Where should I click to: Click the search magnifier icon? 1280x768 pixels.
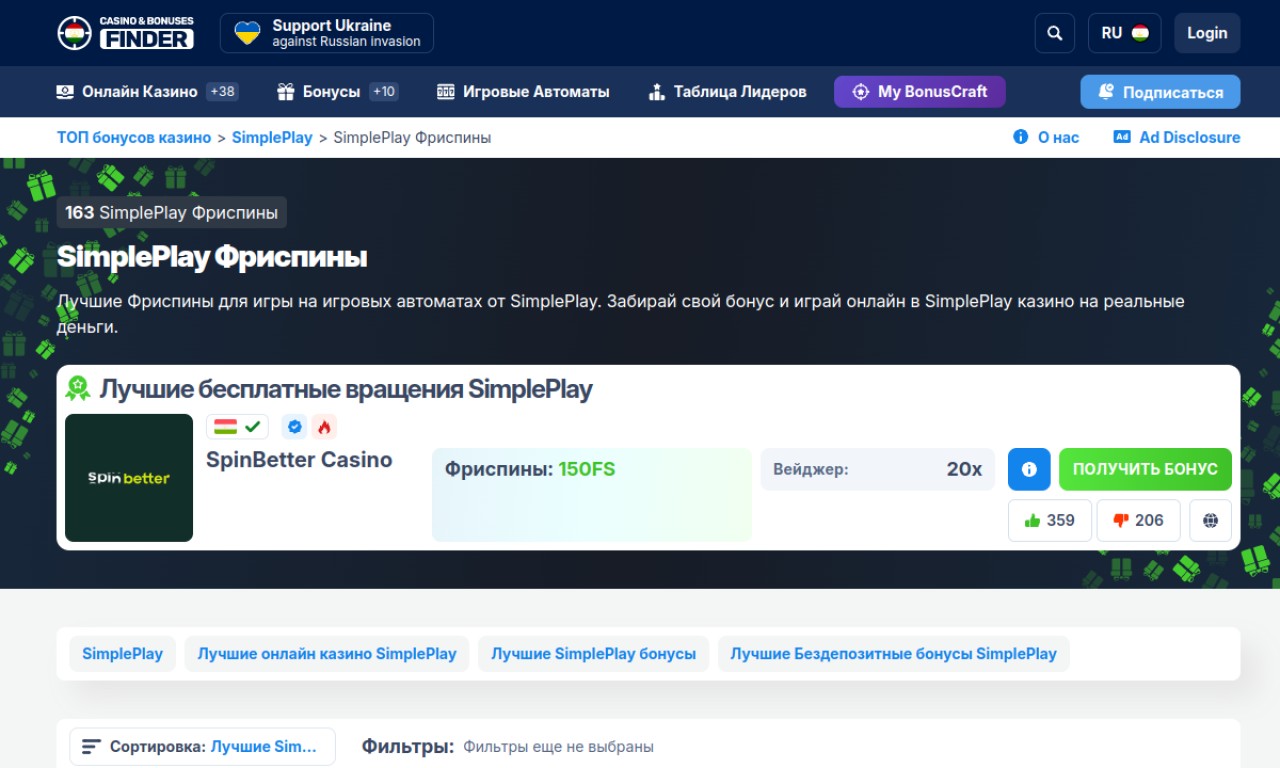click(x=1054, y=33)
